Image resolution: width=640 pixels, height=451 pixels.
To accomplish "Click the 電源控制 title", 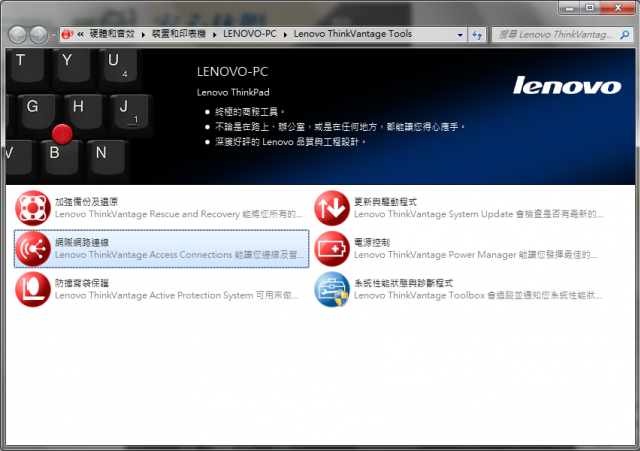I will coord(372,242).
